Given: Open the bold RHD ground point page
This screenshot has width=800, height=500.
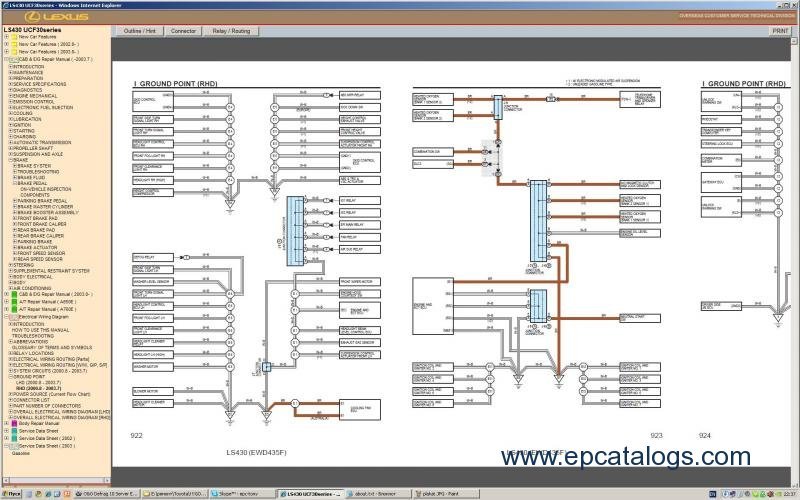Looking at the screenshot, I should tap(38, 389).
